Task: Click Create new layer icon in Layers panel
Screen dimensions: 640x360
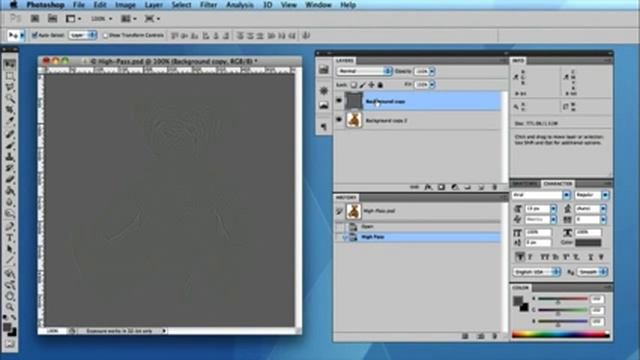Action: coord(481,187)
